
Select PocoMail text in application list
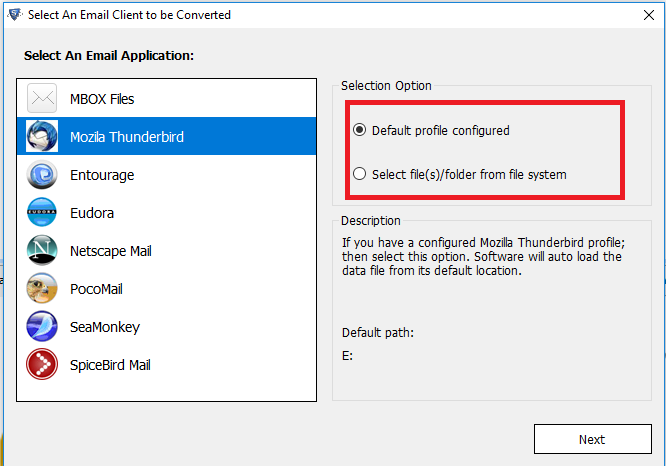(x=96, y=289)
